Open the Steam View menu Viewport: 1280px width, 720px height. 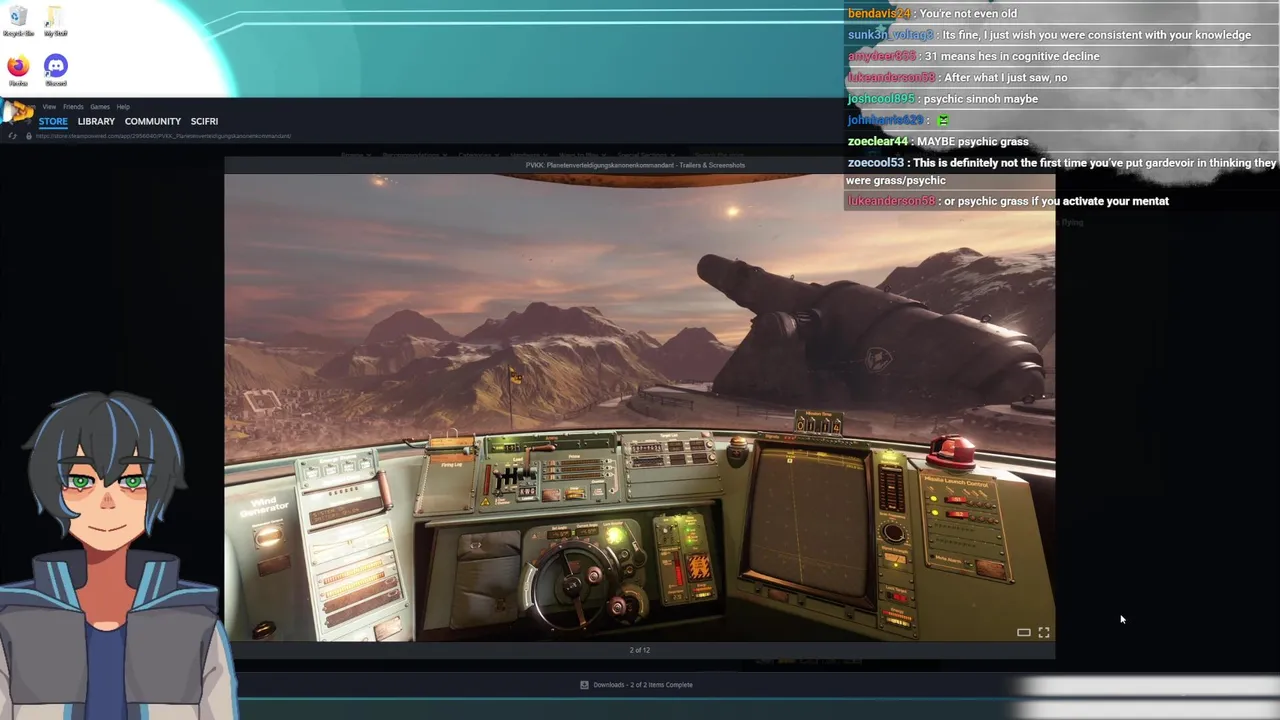(x=49, y=107)
